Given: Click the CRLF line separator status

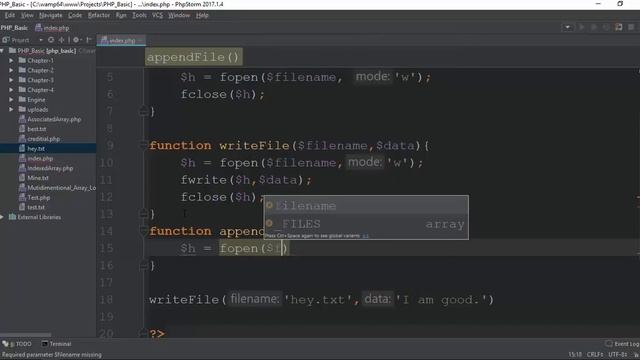Looking at the screenshot, I should click(x=595, y=355).
